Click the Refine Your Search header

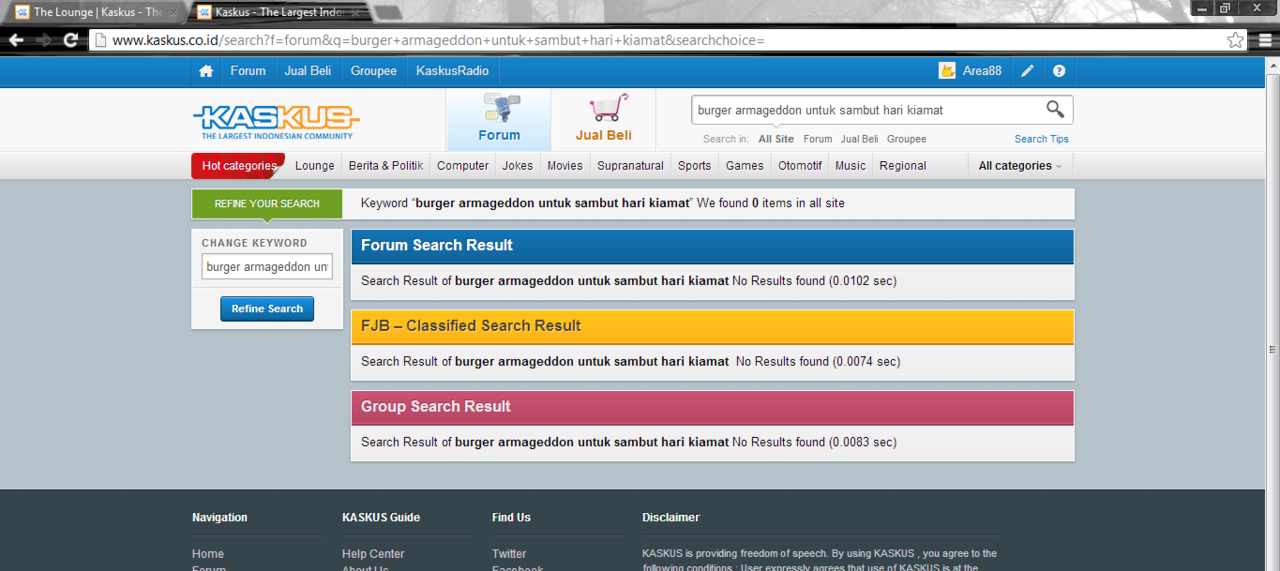pyautogui.click(x=267, y=204)
